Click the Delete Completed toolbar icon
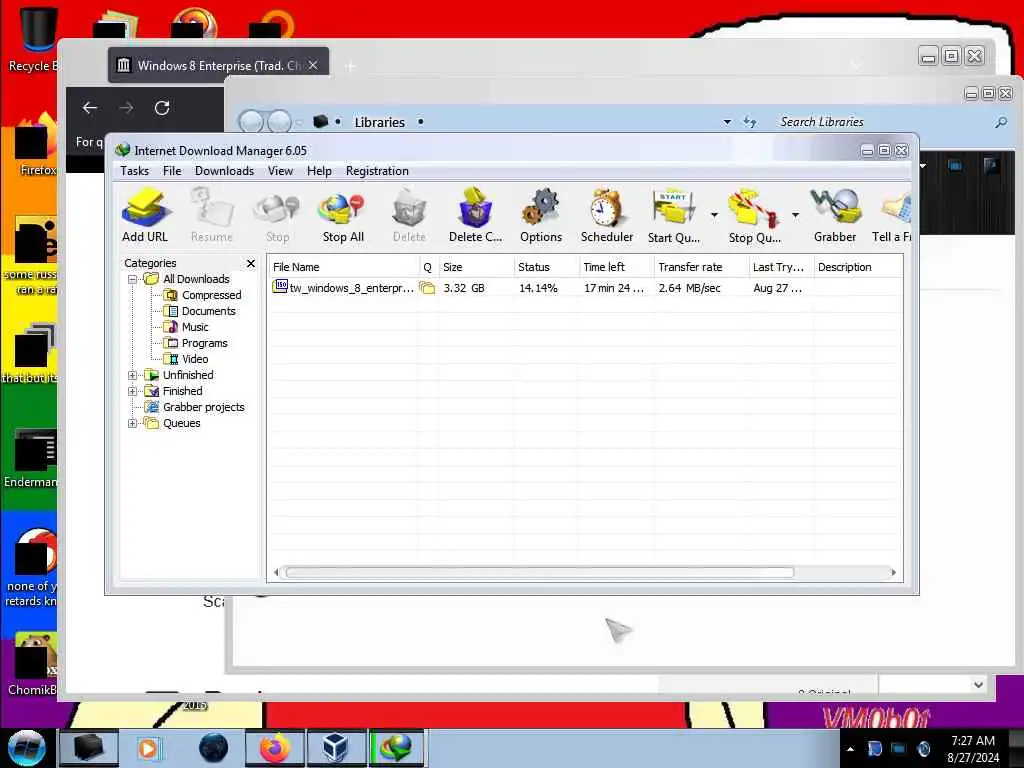 tap(475, 216)
